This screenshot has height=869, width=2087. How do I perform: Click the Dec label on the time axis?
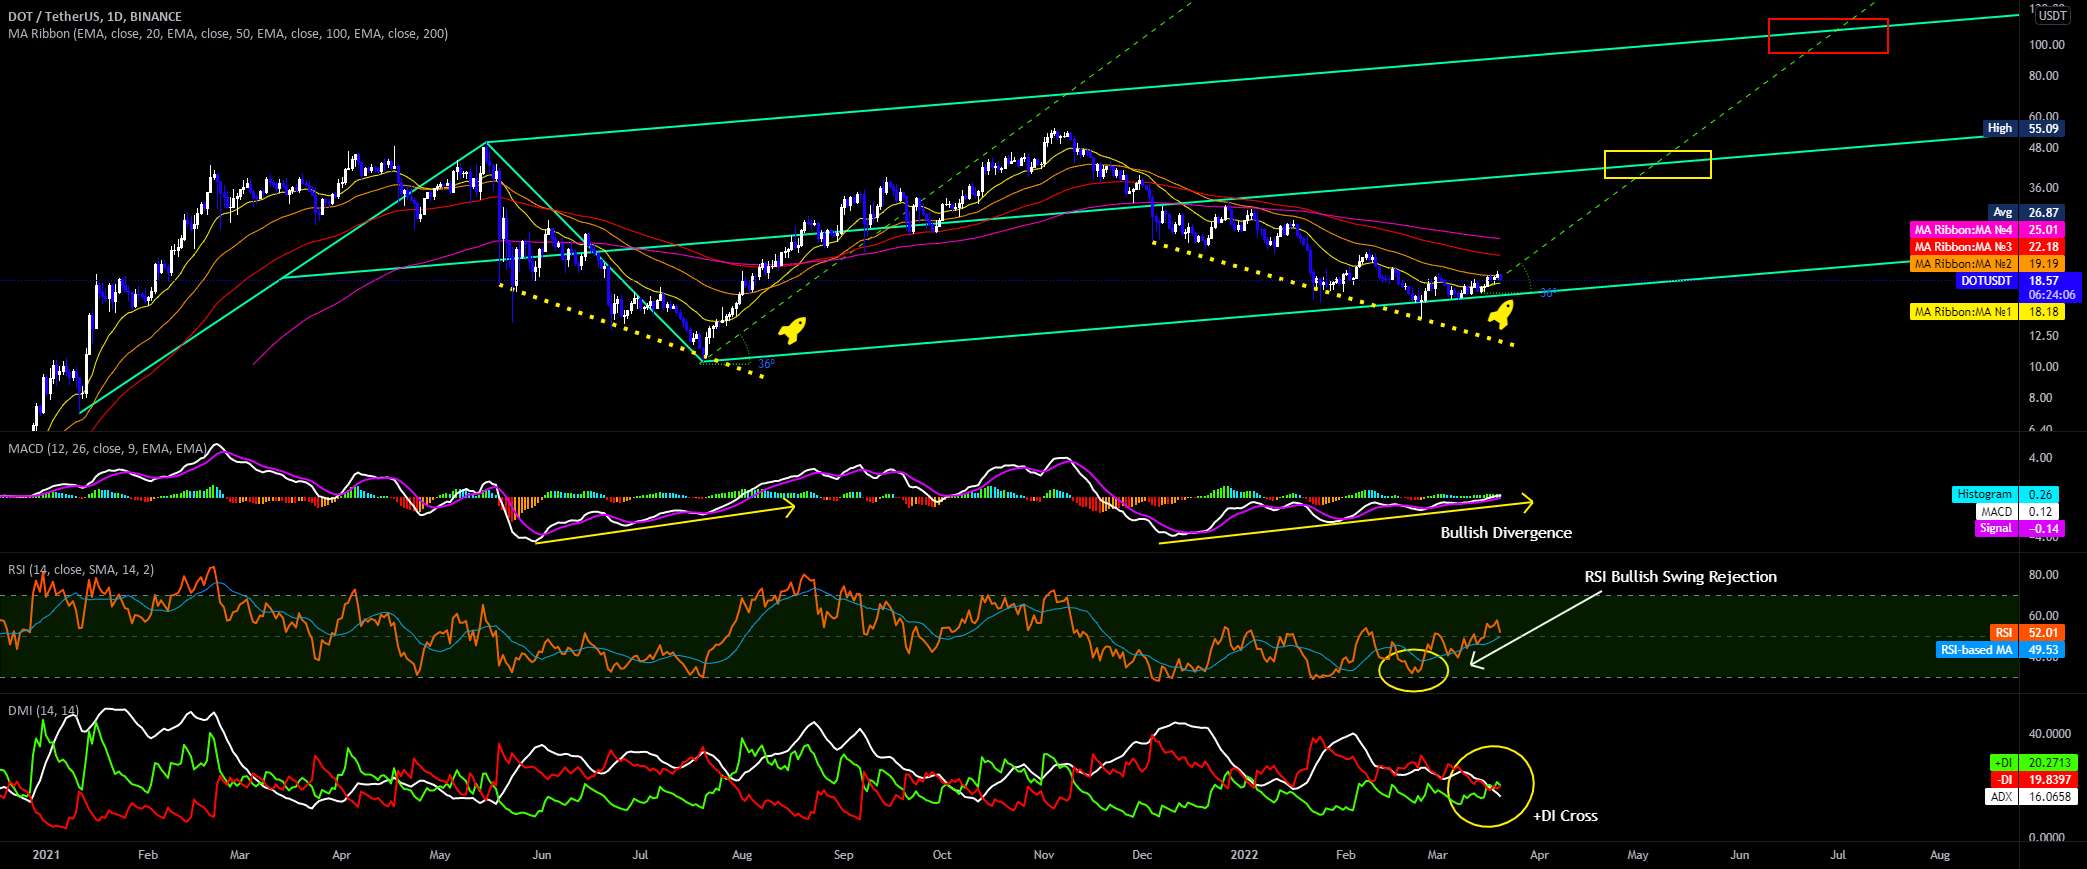[1142, 855]
